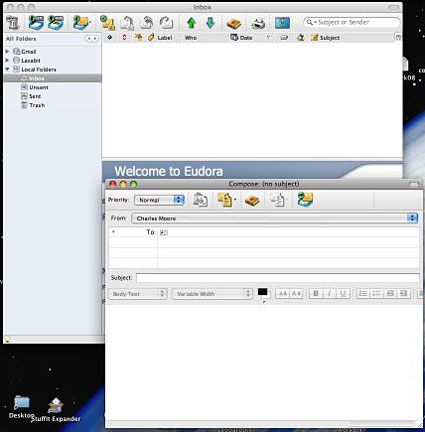Toggle Italic formatting in compose window
This screenshot has height=432, width=425.
tap(329, 293)
